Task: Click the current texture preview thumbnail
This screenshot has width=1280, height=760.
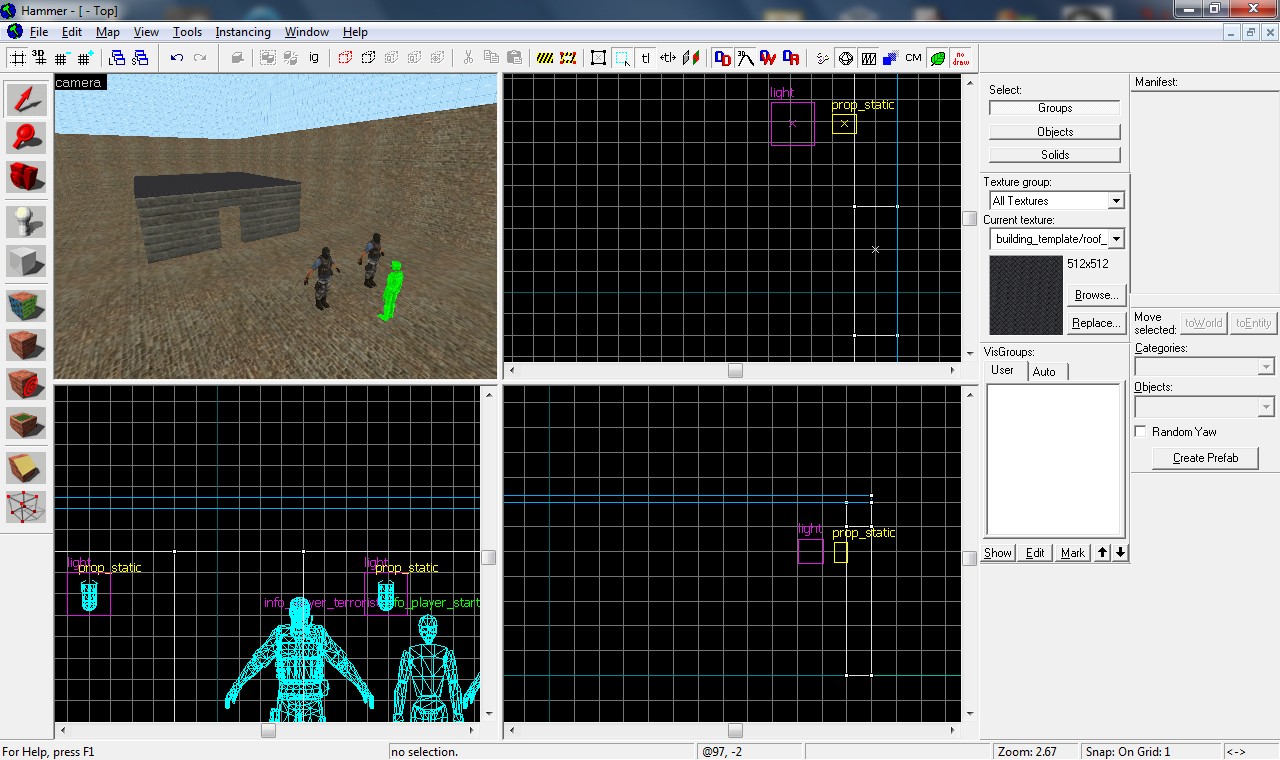Action: coord(1024,294)
